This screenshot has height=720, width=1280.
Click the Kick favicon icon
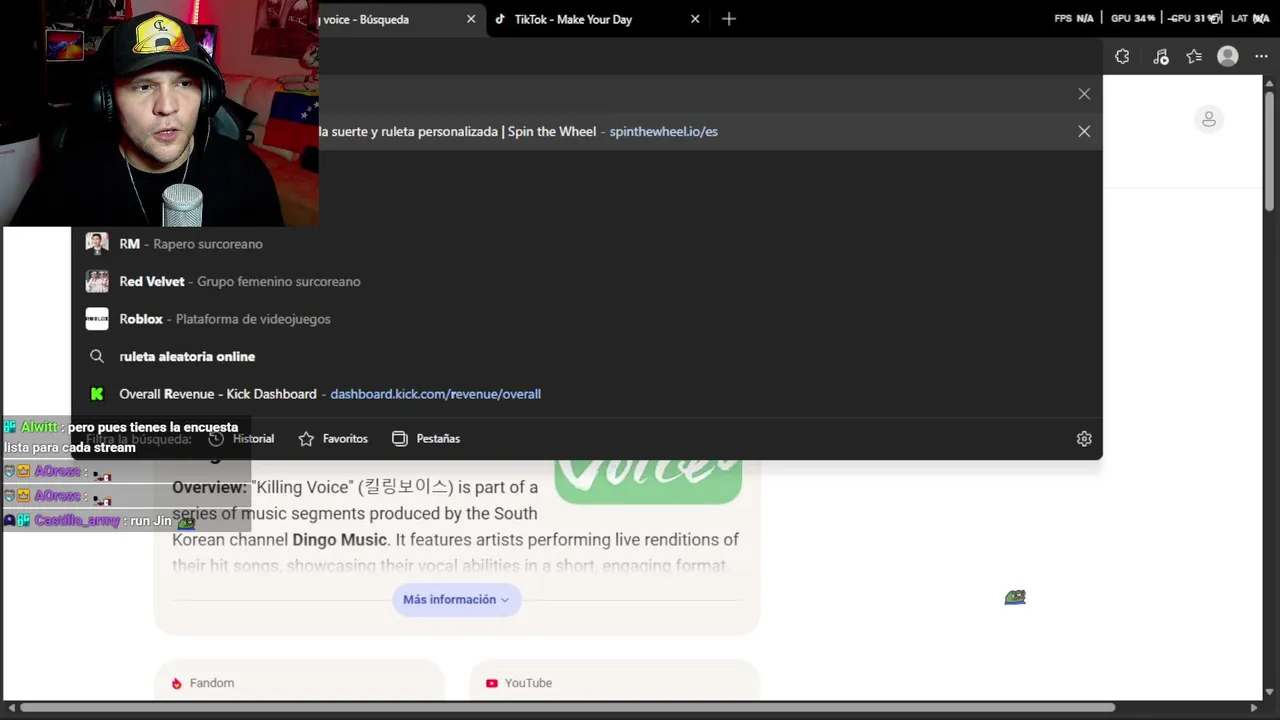tap(97, 394)
